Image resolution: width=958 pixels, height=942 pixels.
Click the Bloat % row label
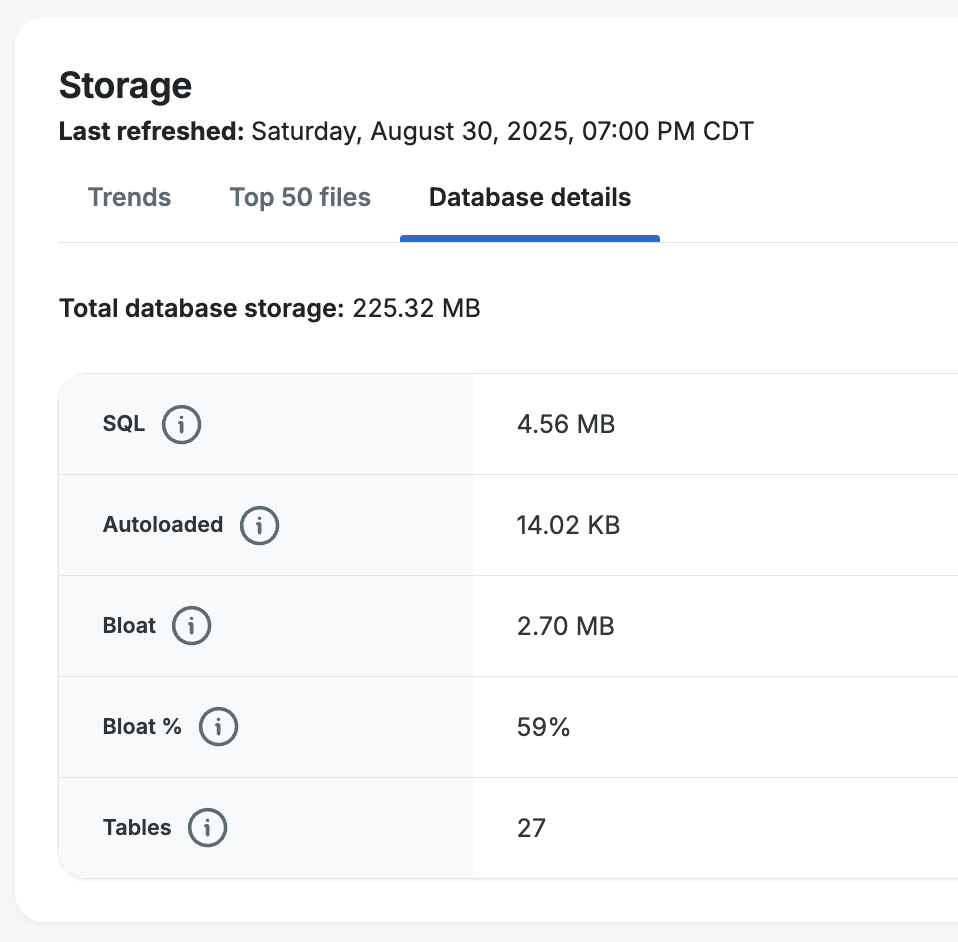click(x=142, y=727)
